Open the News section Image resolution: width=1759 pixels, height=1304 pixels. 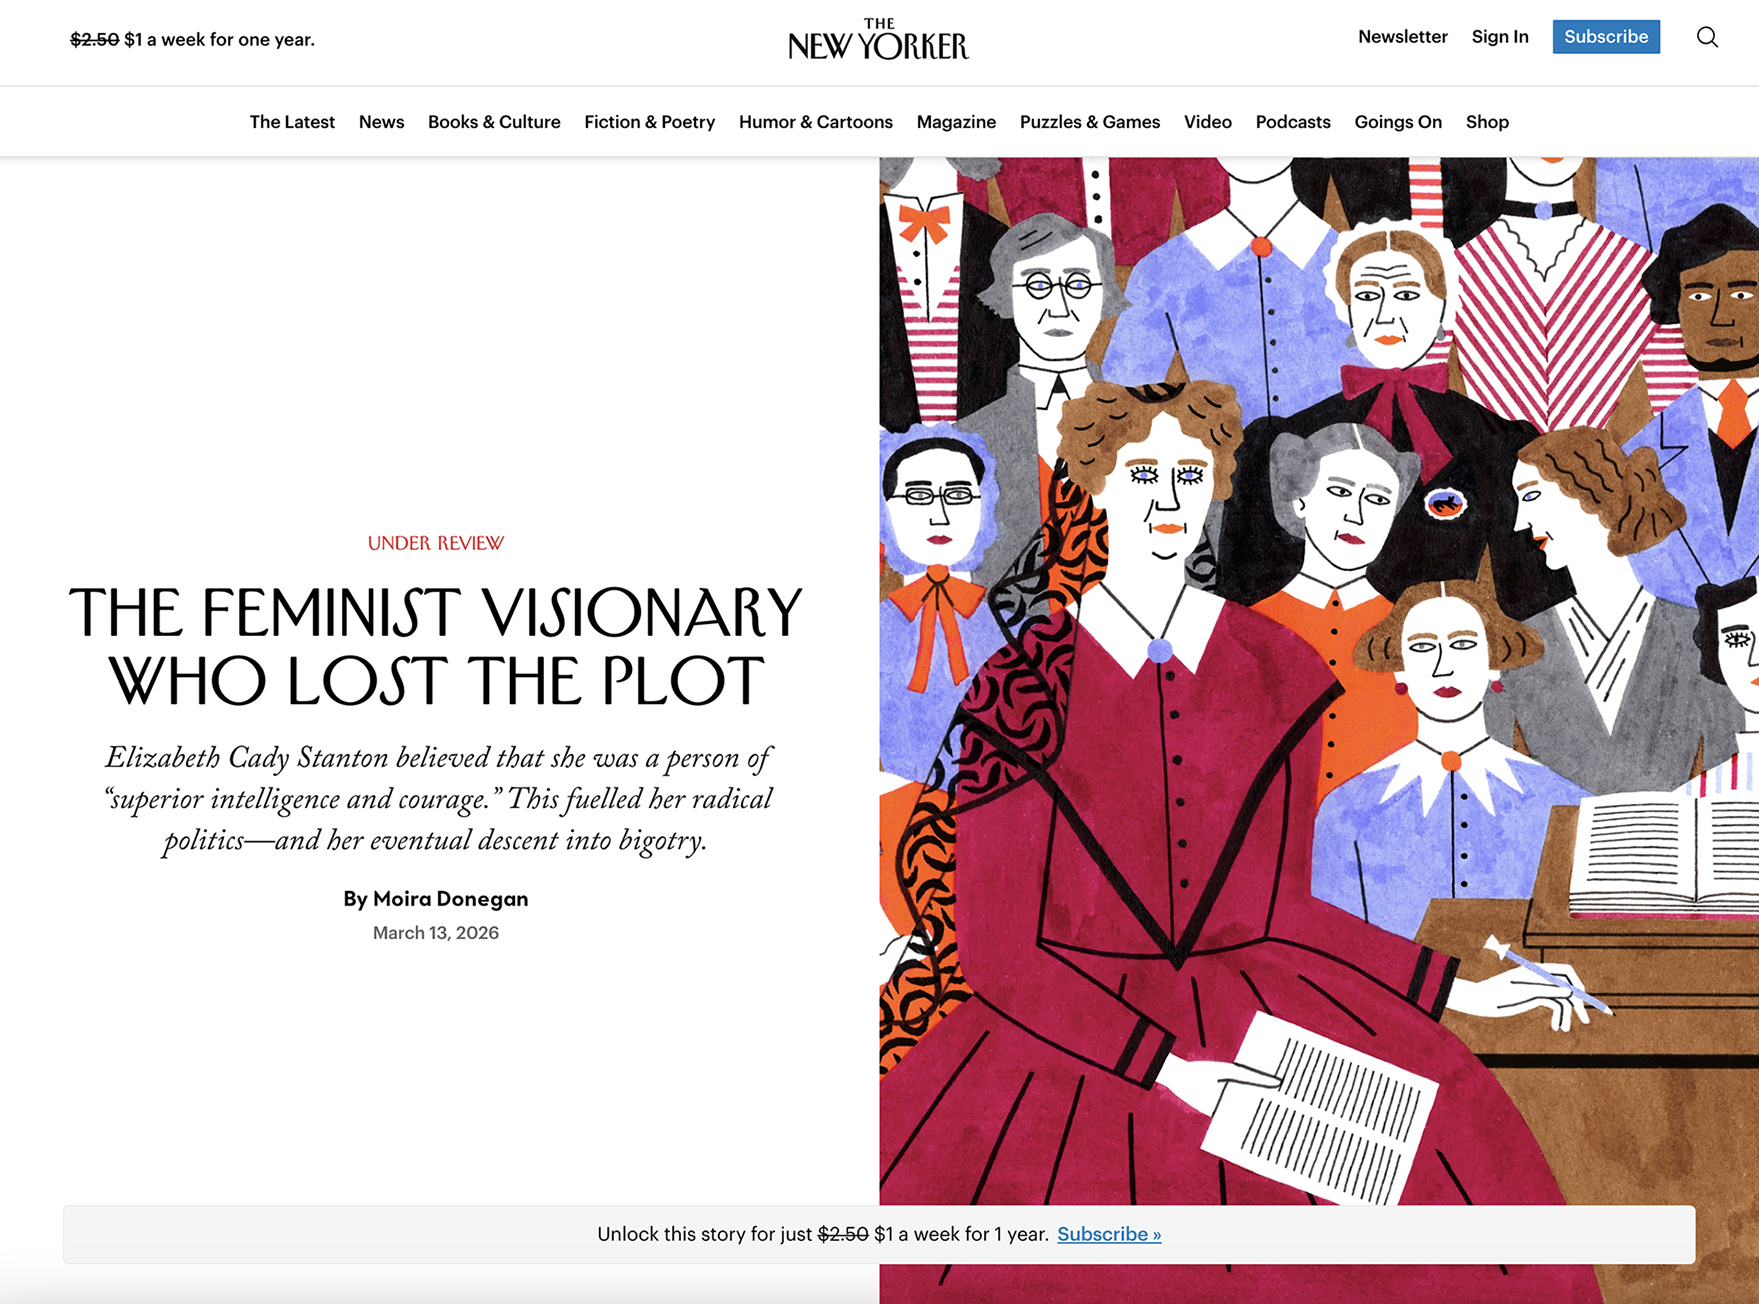[x=381, y=122]
